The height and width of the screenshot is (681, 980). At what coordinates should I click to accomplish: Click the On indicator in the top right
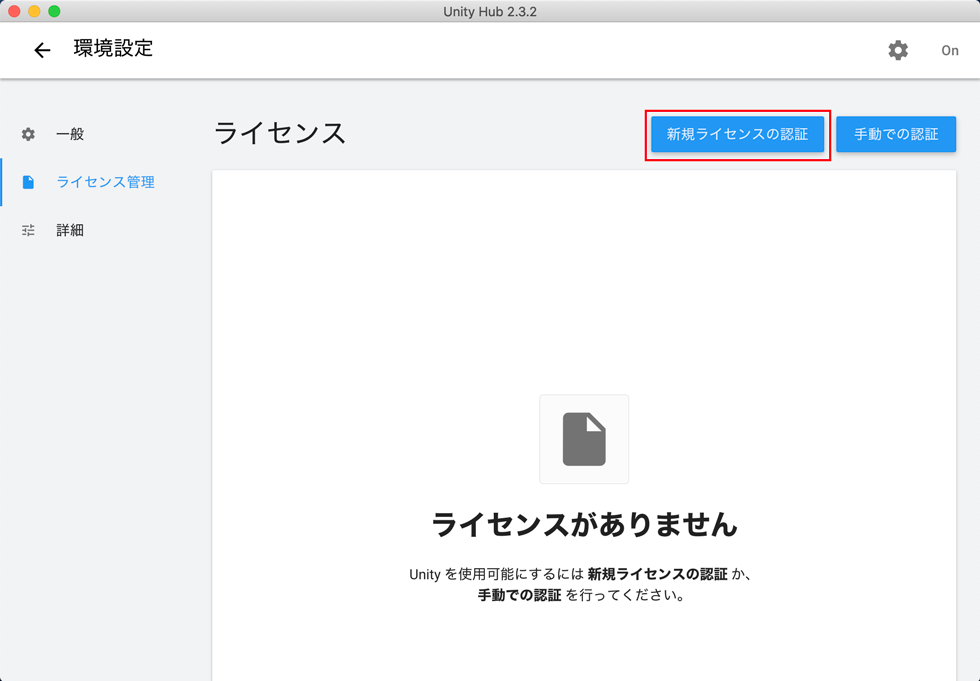949,50
